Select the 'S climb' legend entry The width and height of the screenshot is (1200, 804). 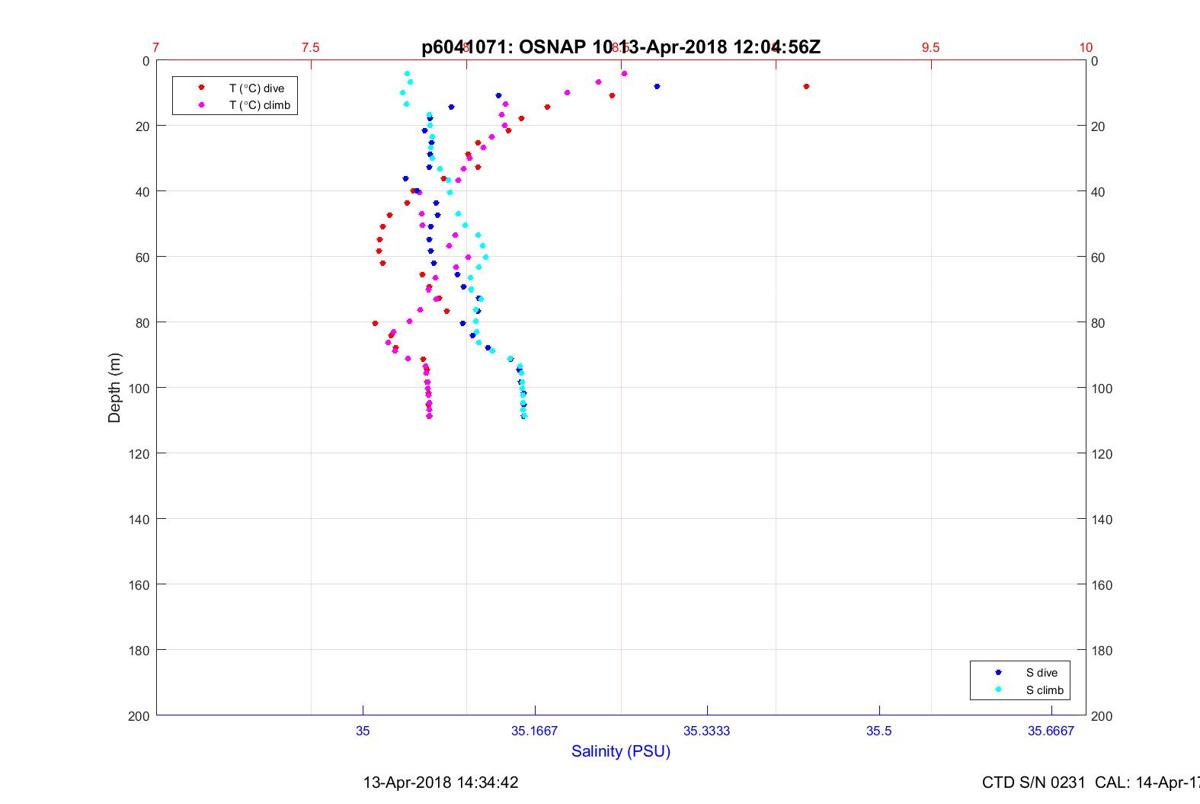pyautogui.click(x=1019, y=691)
